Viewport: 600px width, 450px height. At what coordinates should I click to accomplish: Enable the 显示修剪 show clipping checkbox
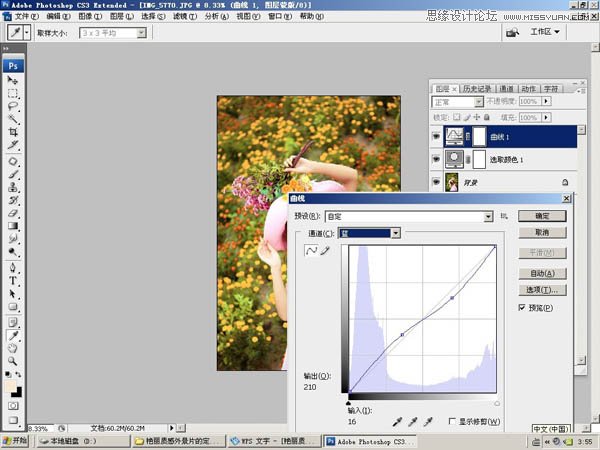point(453,422)
